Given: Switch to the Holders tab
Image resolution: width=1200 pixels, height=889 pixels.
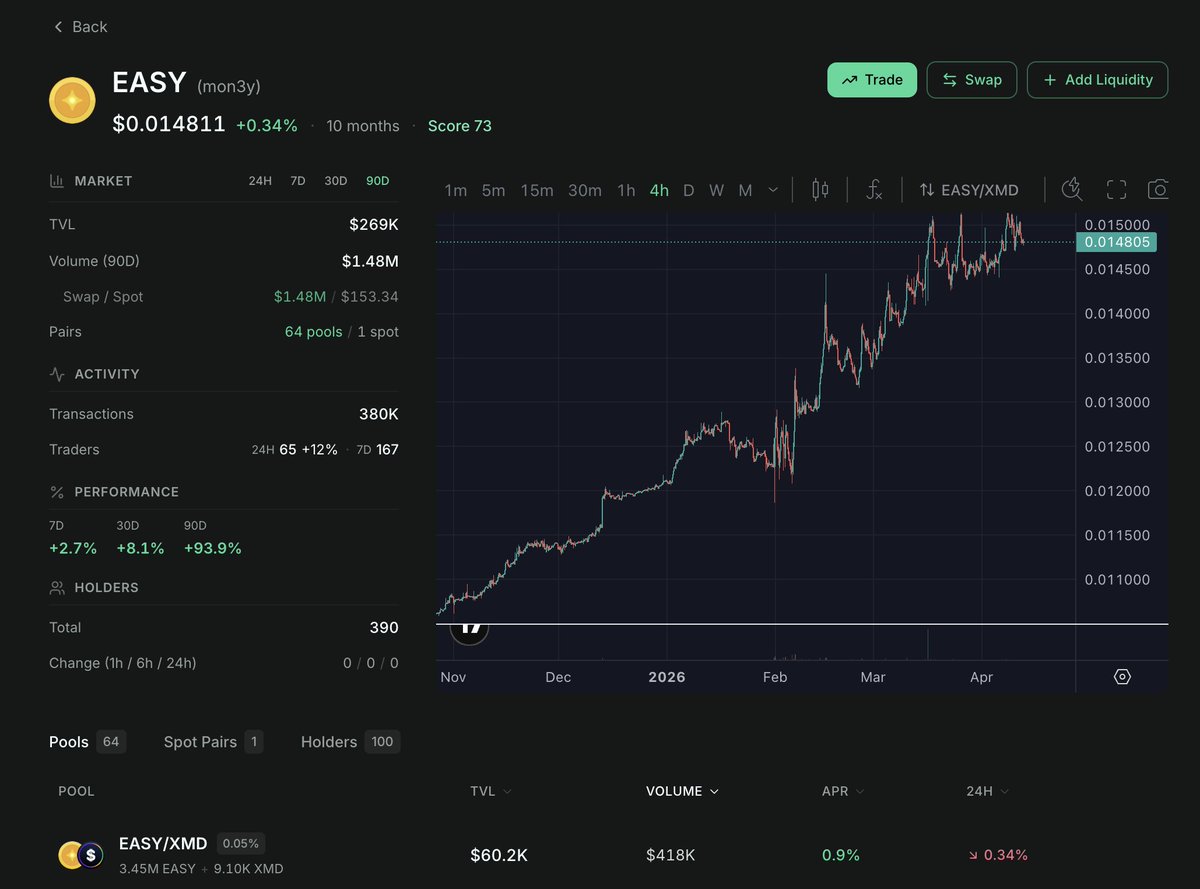Looking at the screenshot, I should (350, 742).
